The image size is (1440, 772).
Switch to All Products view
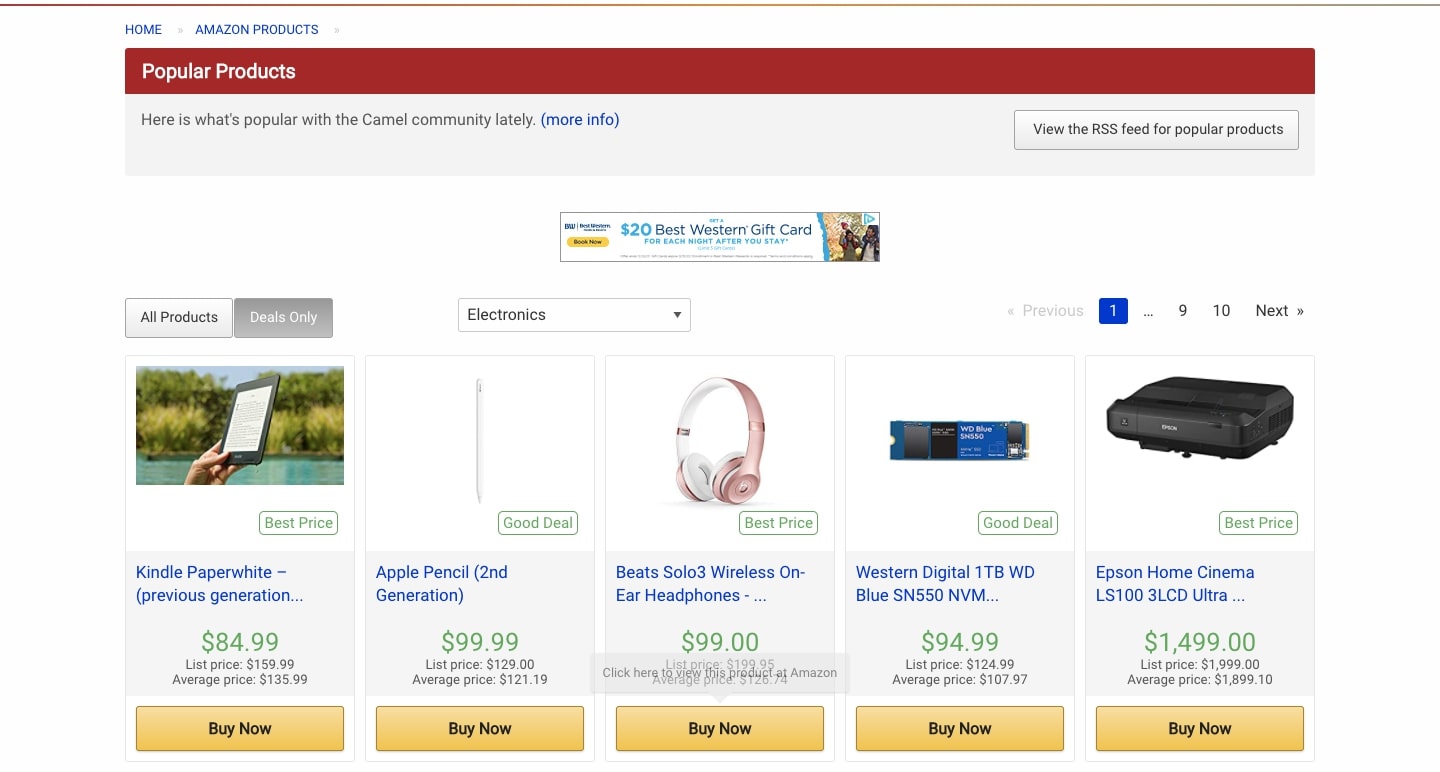179,317
